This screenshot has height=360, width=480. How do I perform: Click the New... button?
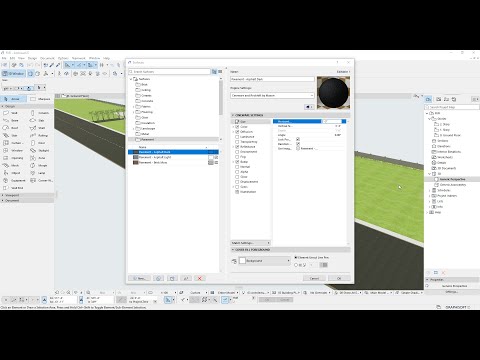[x=139, y=278]
